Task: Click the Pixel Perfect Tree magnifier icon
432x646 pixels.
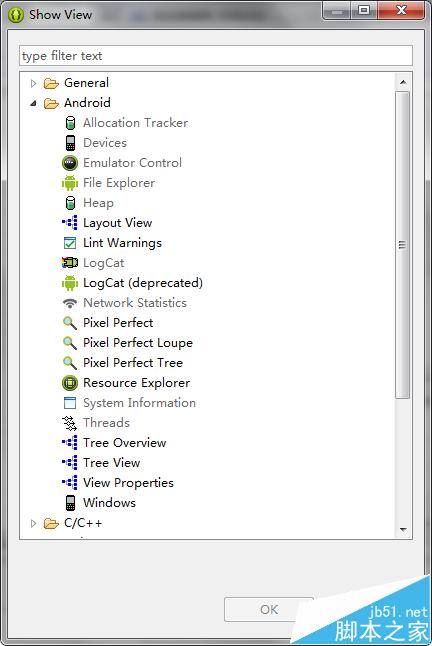Action: [x=70, y=363]
